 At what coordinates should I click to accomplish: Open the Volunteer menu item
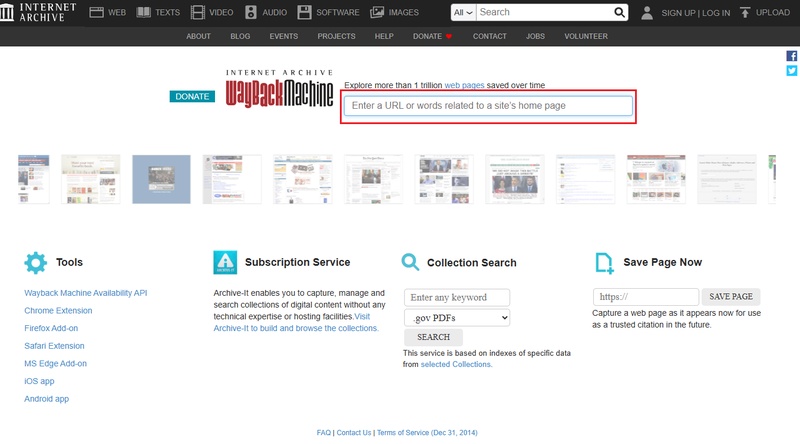pos(586,36)
